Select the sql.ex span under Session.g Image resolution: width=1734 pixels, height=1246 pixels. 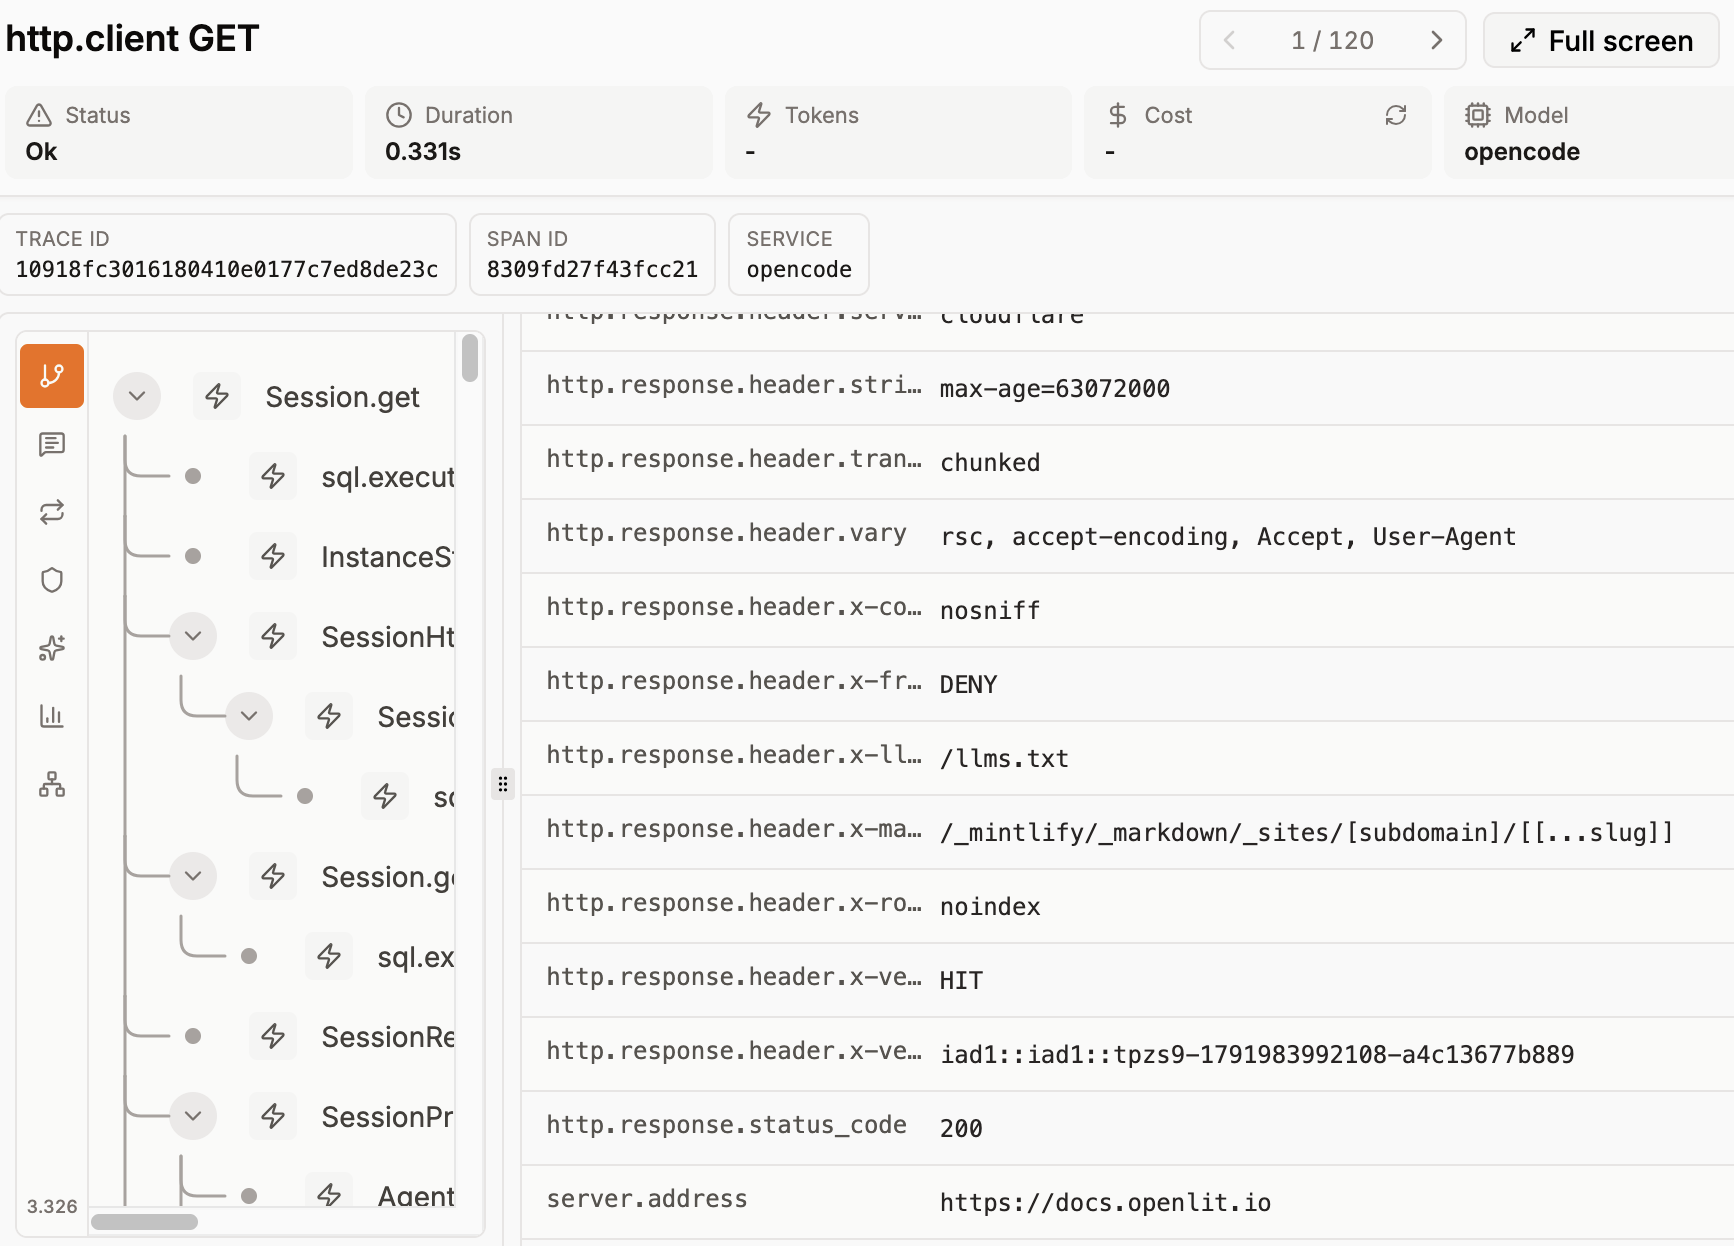[416, 957]
